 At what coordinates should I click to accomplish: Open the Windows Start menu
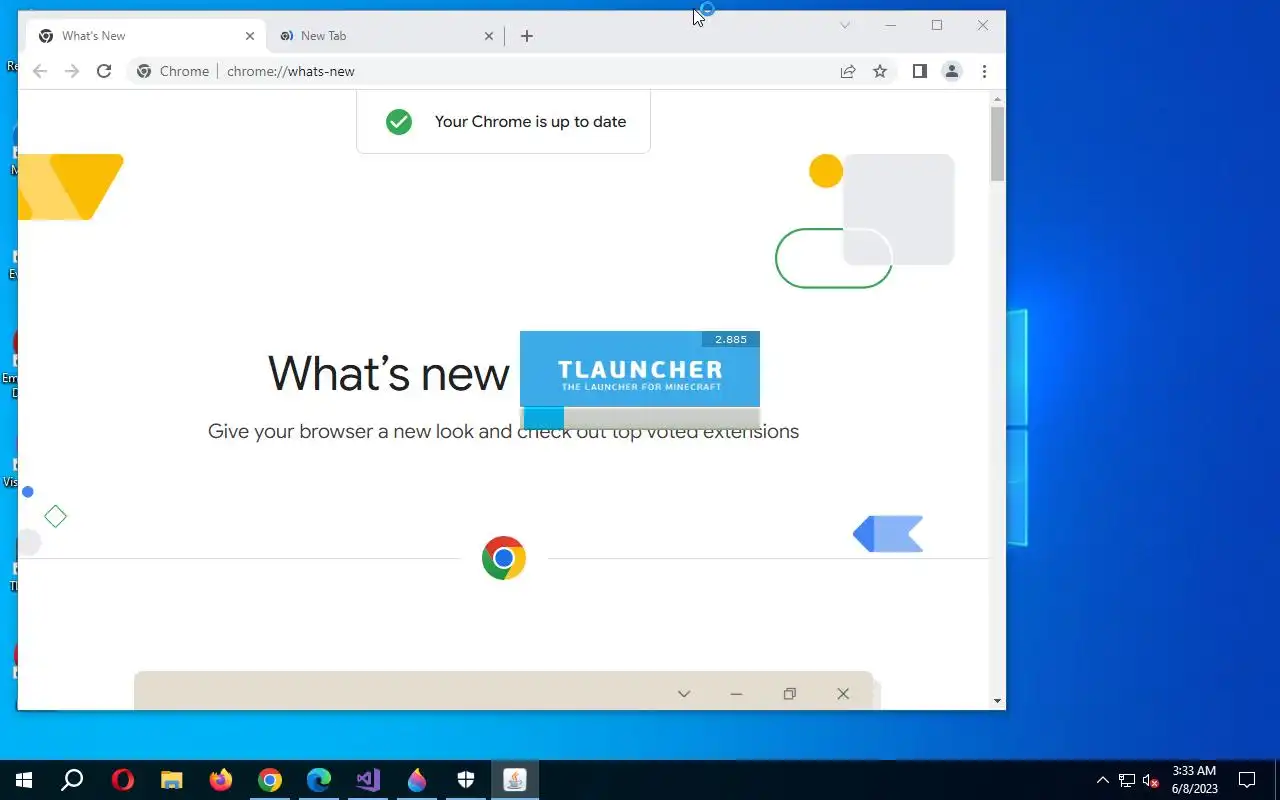(x=24, y=780)
